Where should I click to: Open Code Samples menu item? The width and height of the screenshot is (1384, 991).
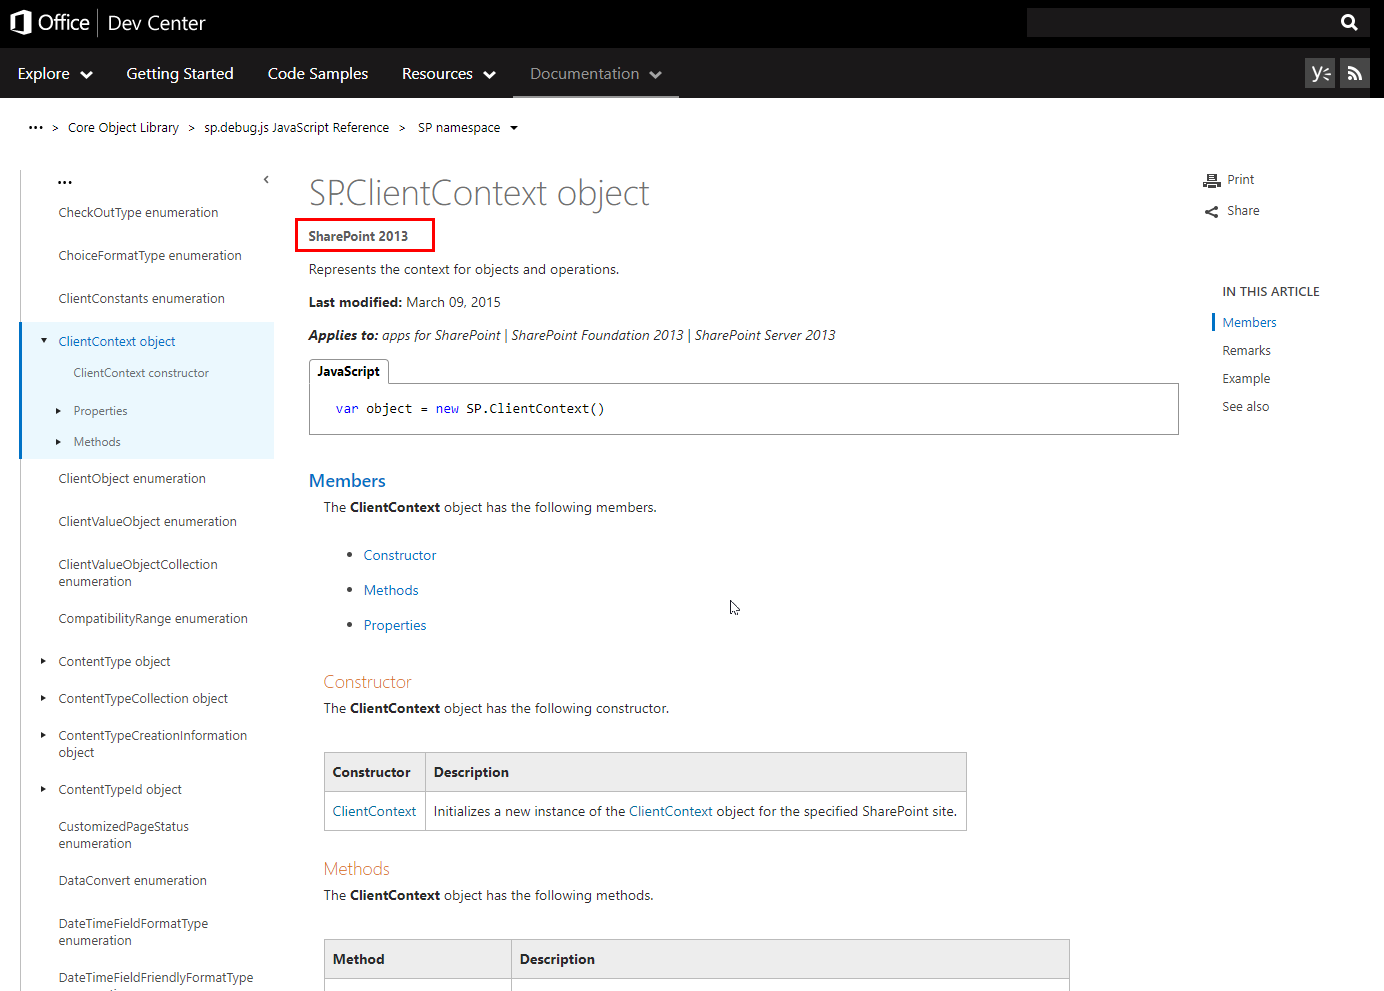pyautogui.click(x=318, y=74)
